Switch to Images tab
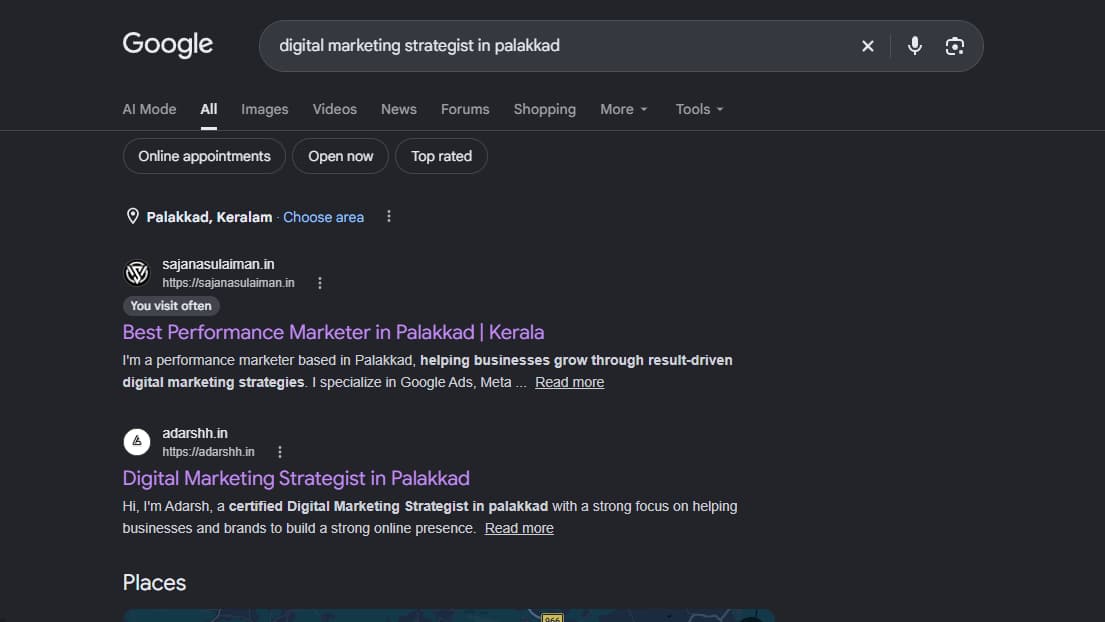Viewport: 1105px width, 622px height. pyautogui.click(x=264, y=109)
